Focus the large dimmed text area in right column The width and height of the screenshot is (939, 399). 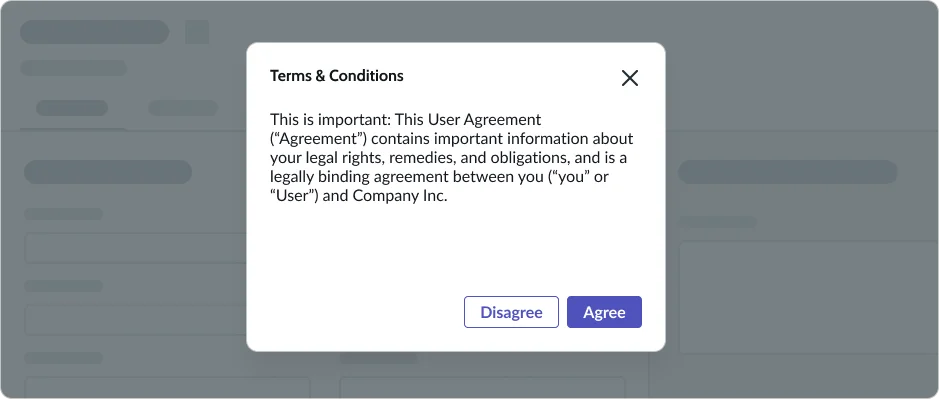(808, 297)
